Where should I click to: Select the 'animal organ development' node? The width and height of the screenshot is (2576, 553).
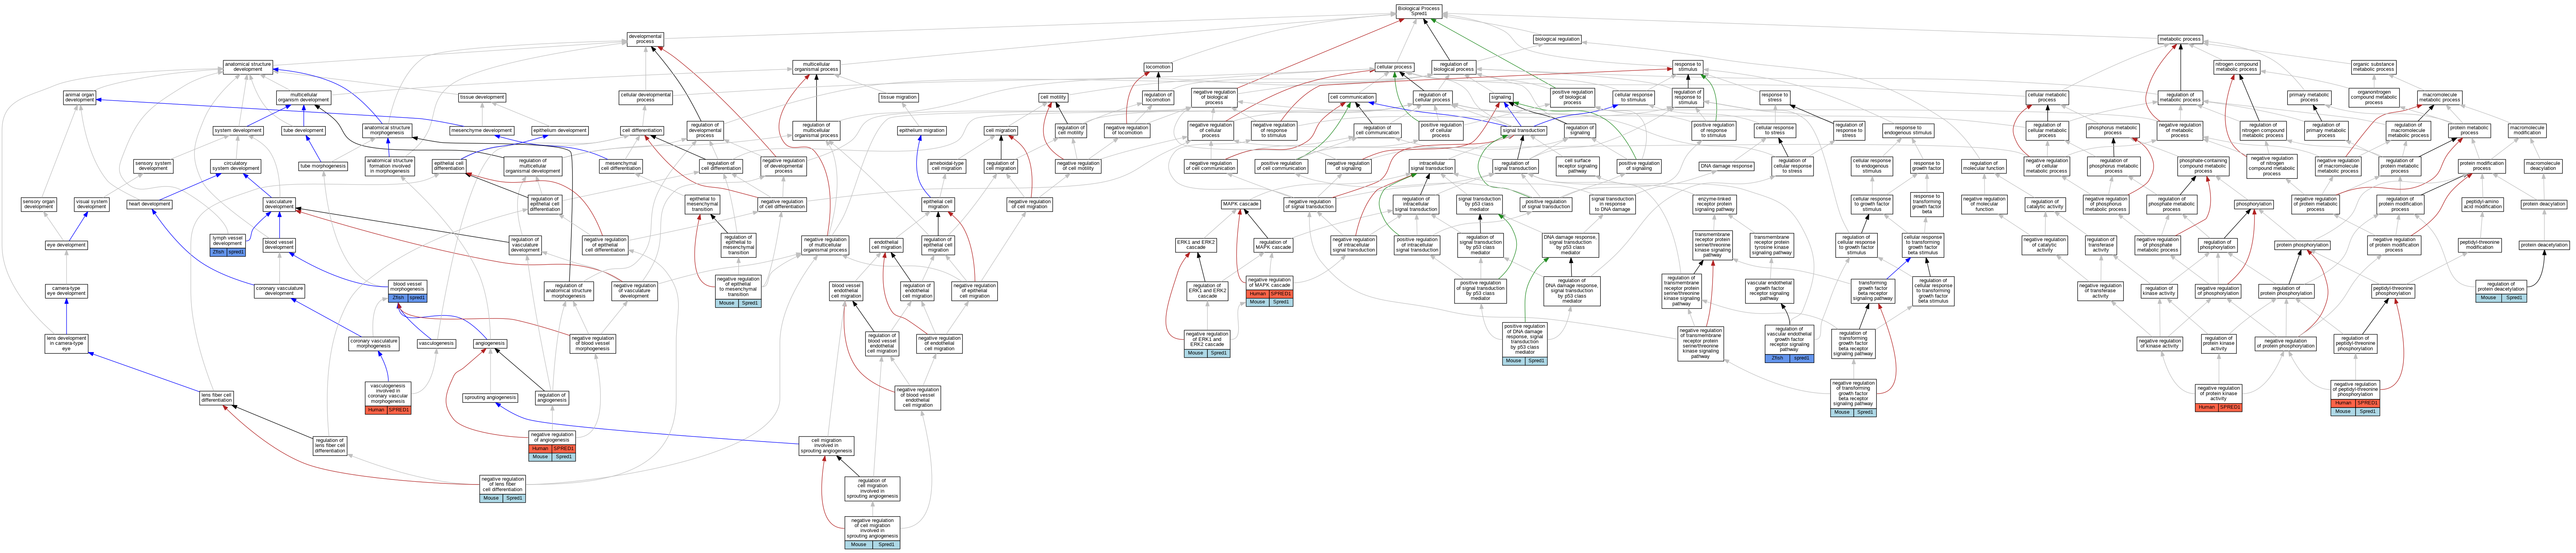pyautogui.click(x=80, y=98)
